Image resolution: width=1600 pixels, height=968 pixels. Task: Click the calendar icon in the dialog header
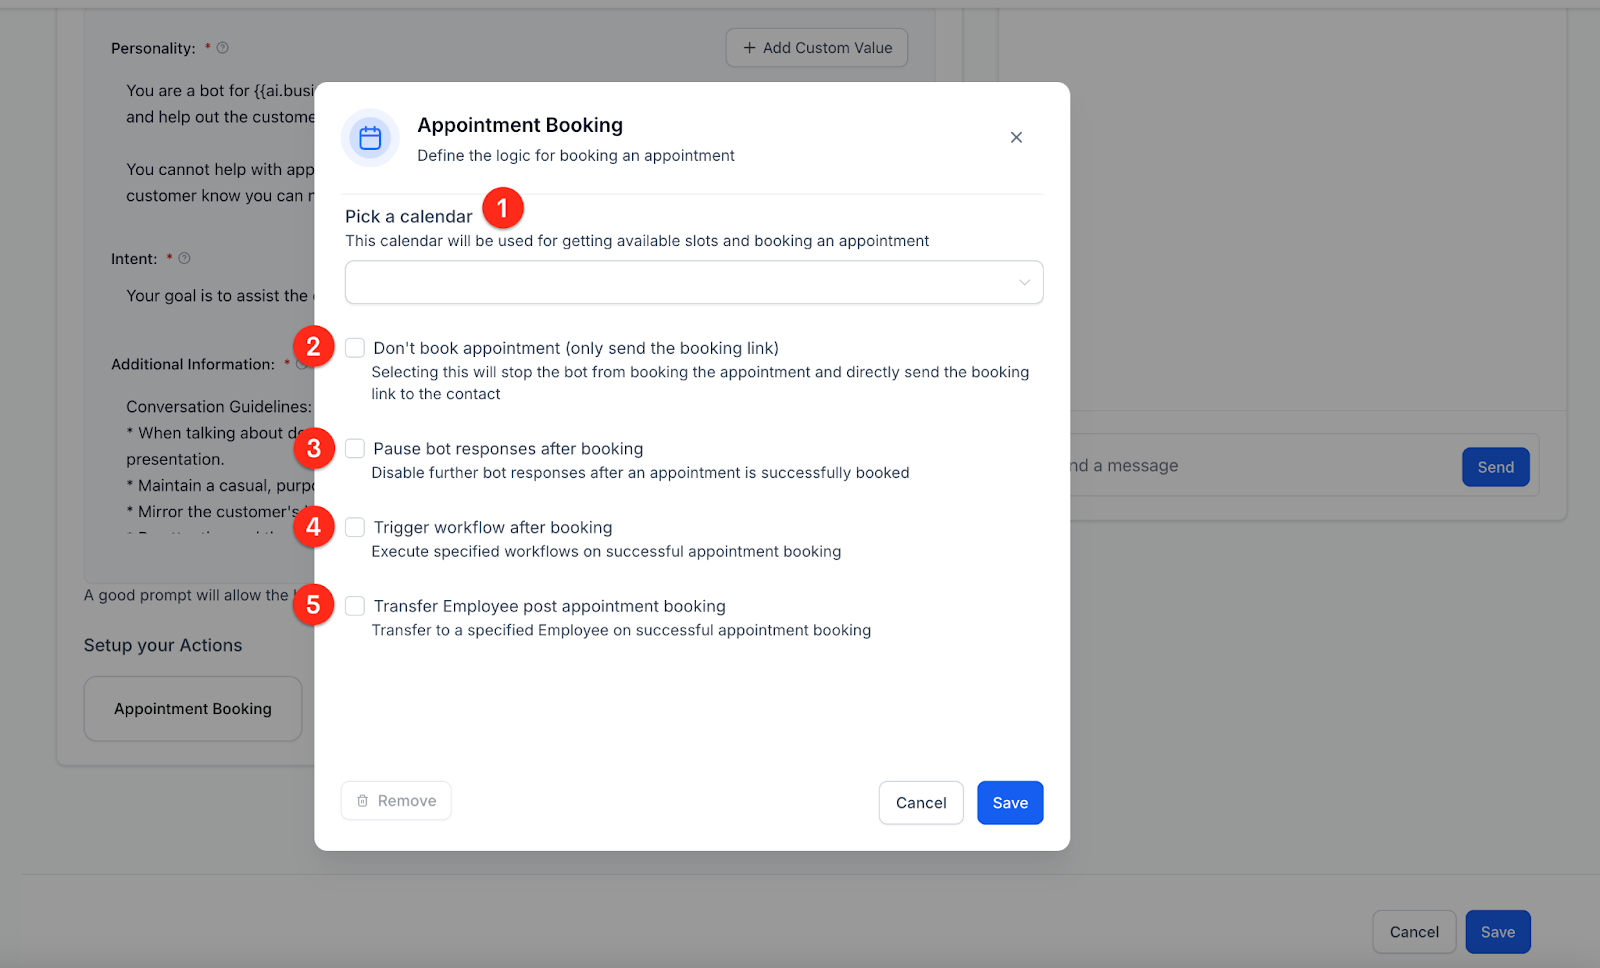point(370,138)
